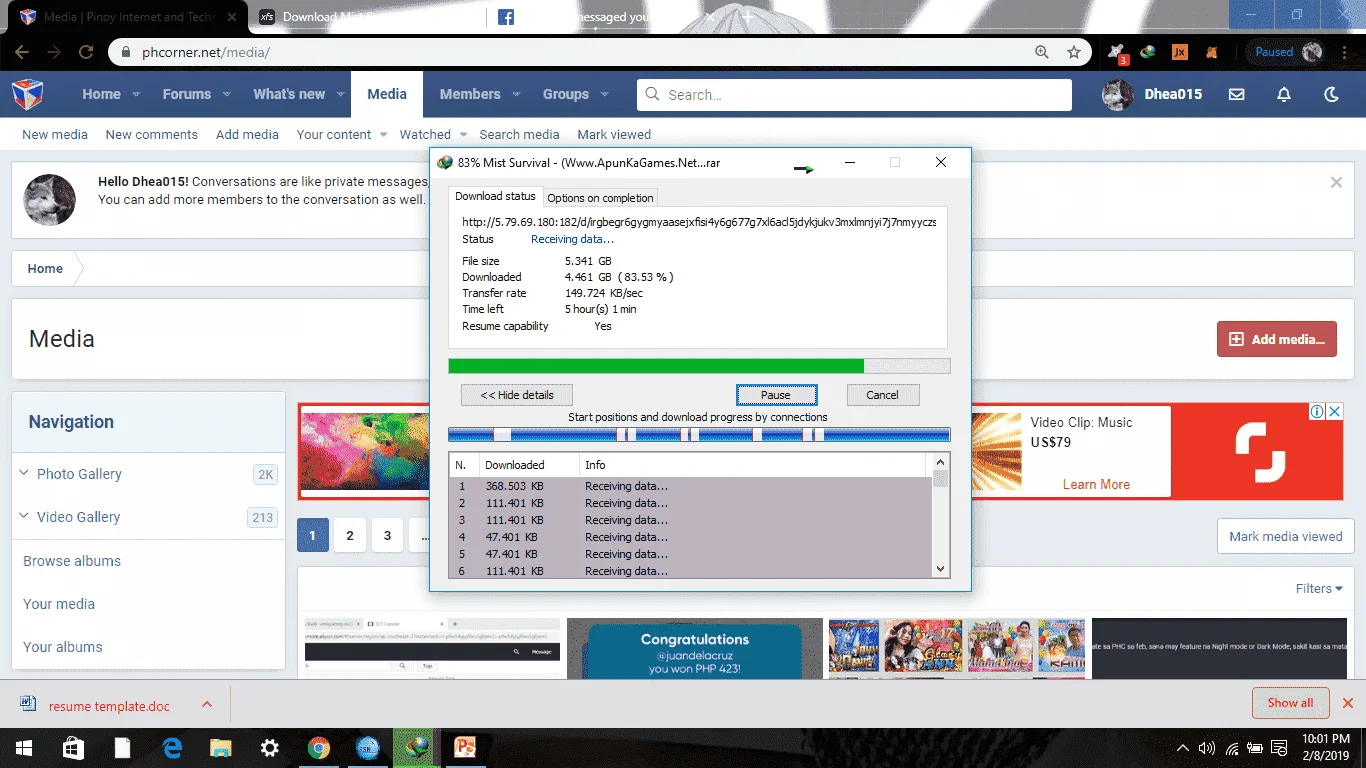The image size is (1366, 768).
Task: Click the New media link
Action: pyautogui.click(x=55, y=134)
